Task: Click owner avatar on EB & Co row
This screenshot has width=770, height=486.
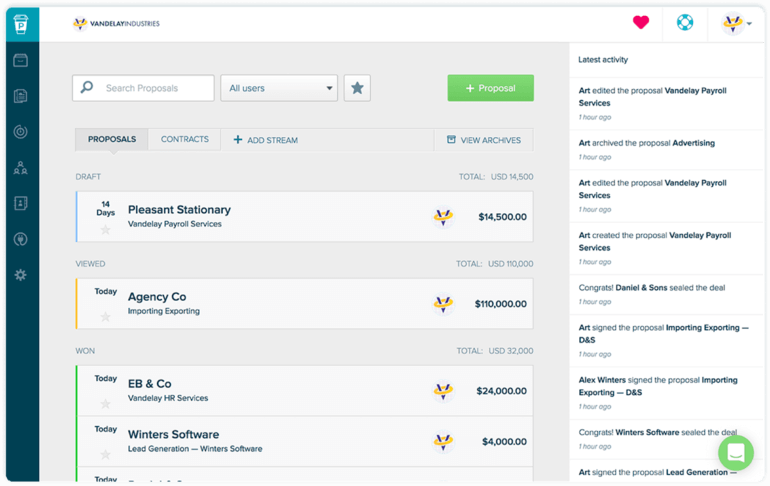Action: point(443,391)
